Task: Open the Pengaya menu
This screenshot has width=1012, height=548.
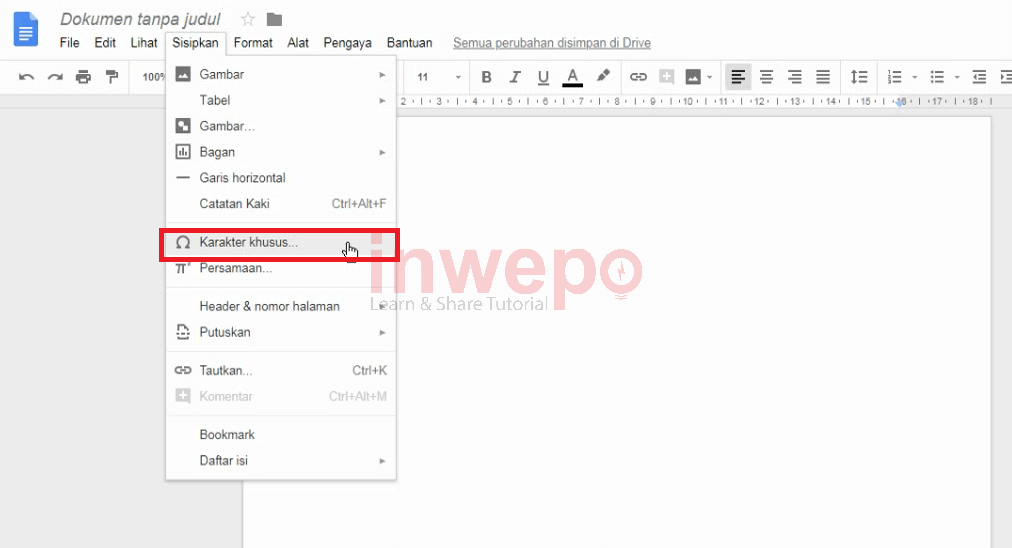Action: (x=347, y=43)
